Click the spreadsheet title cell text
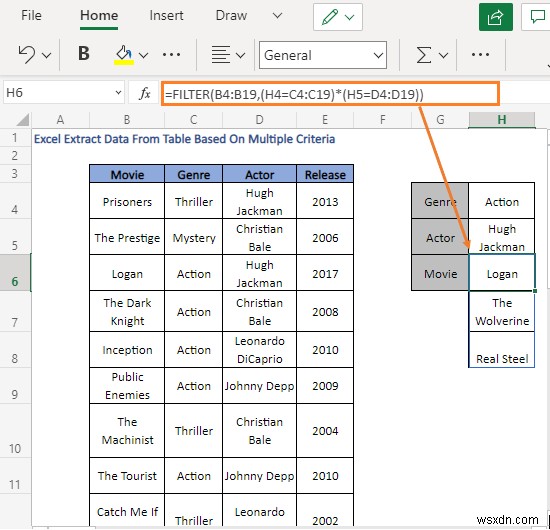Screen dimensions: 550x530 point(185,139)
